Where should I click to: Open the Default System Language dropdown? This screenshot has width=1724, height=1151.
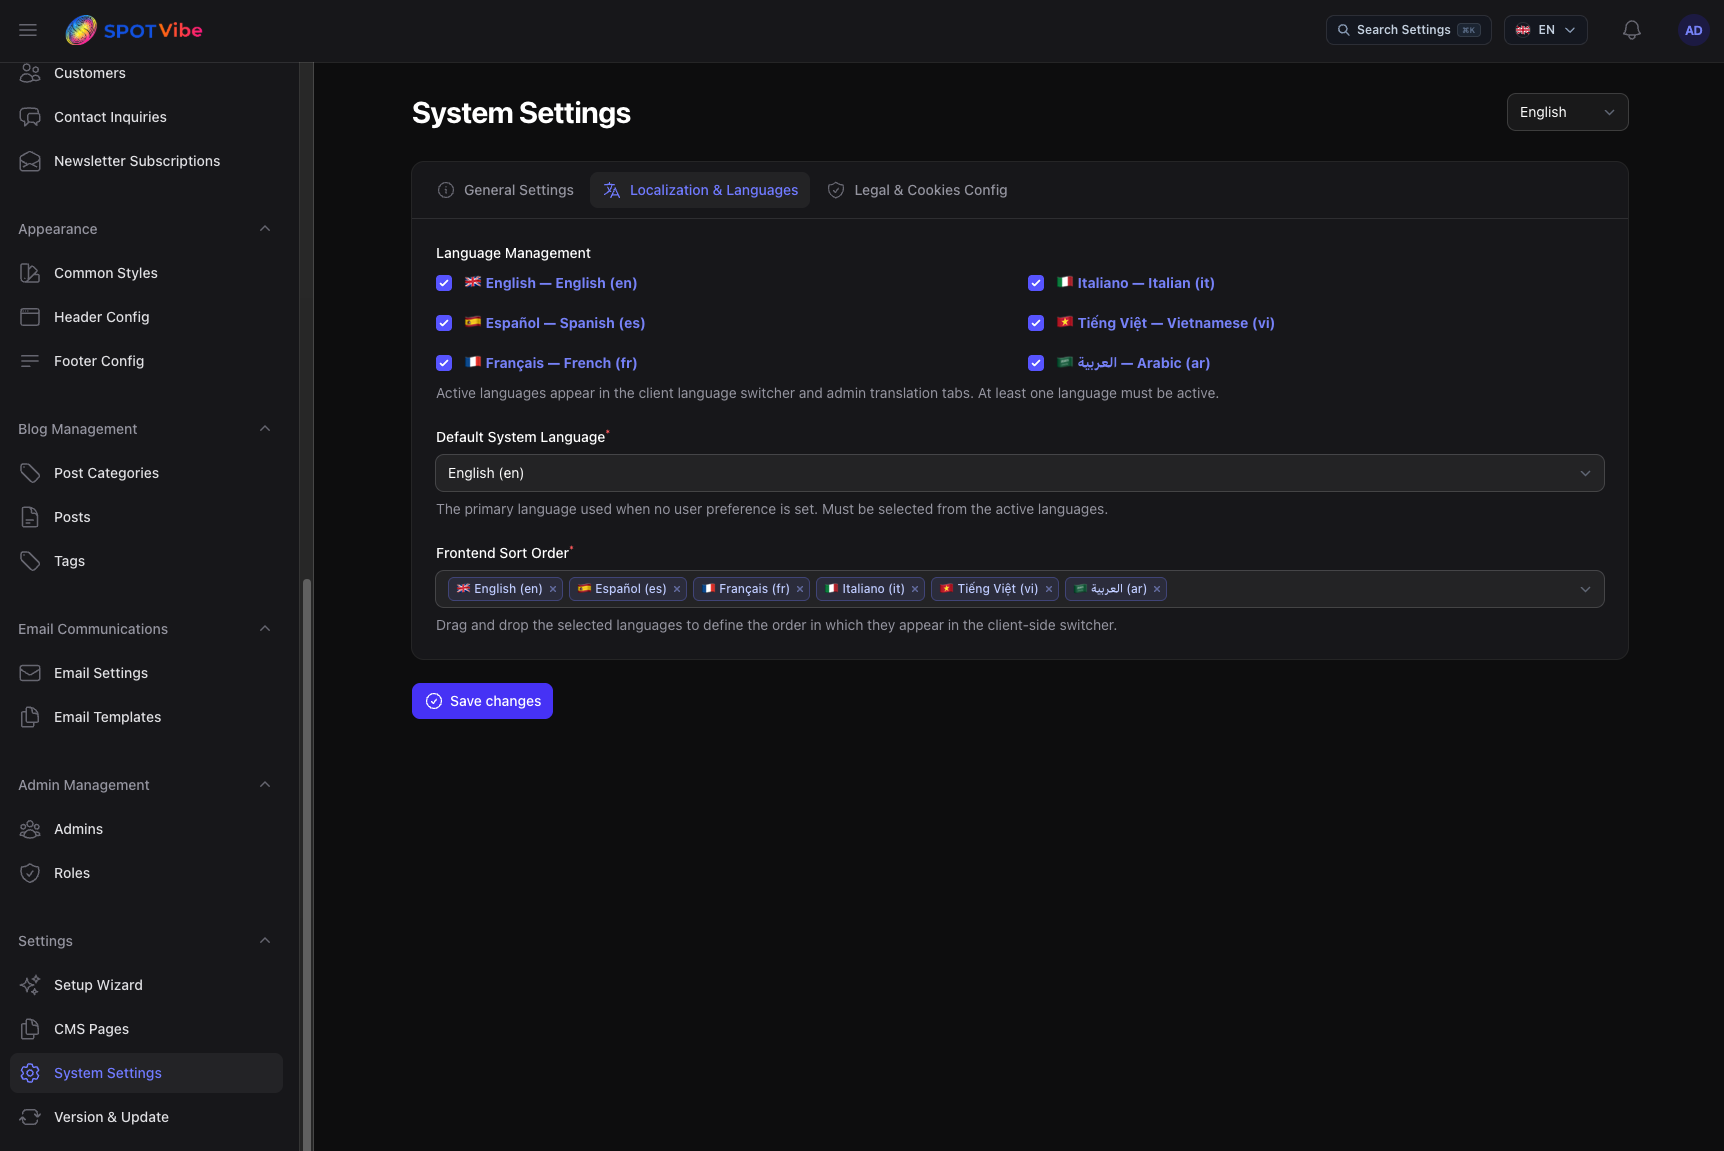click(1019, 473)
